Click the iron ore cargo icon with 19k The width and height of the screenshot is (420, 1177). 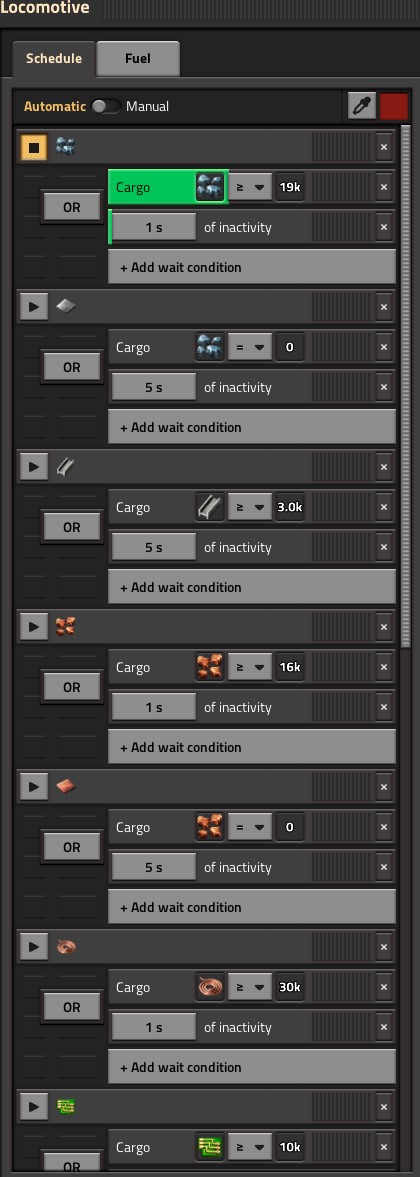[210, 188]
